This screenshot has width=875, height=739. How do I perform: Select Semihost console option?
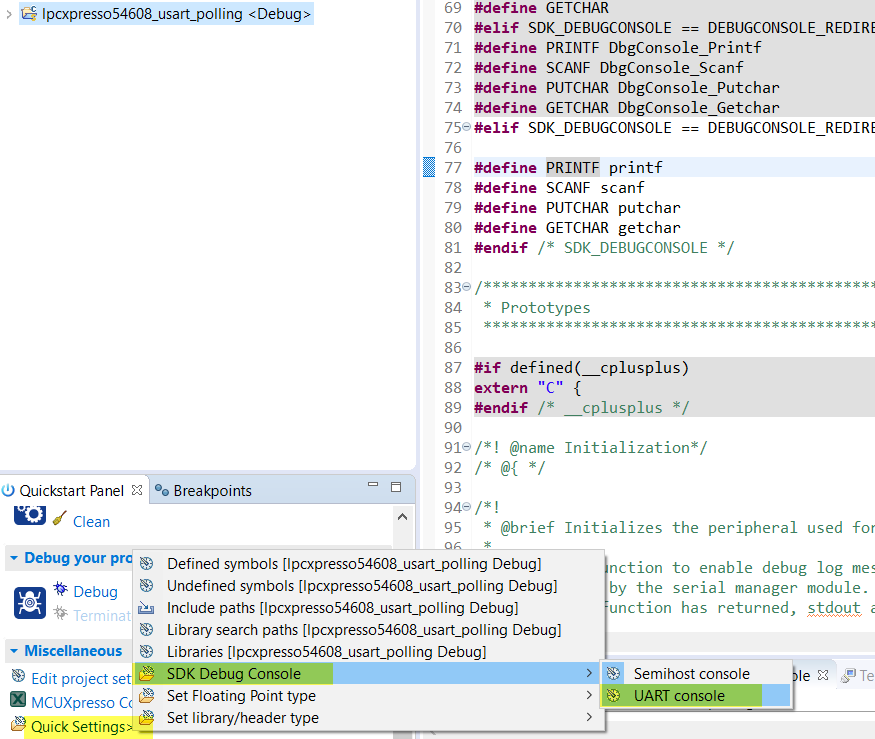pyautogui.click(x=696, y=674)
